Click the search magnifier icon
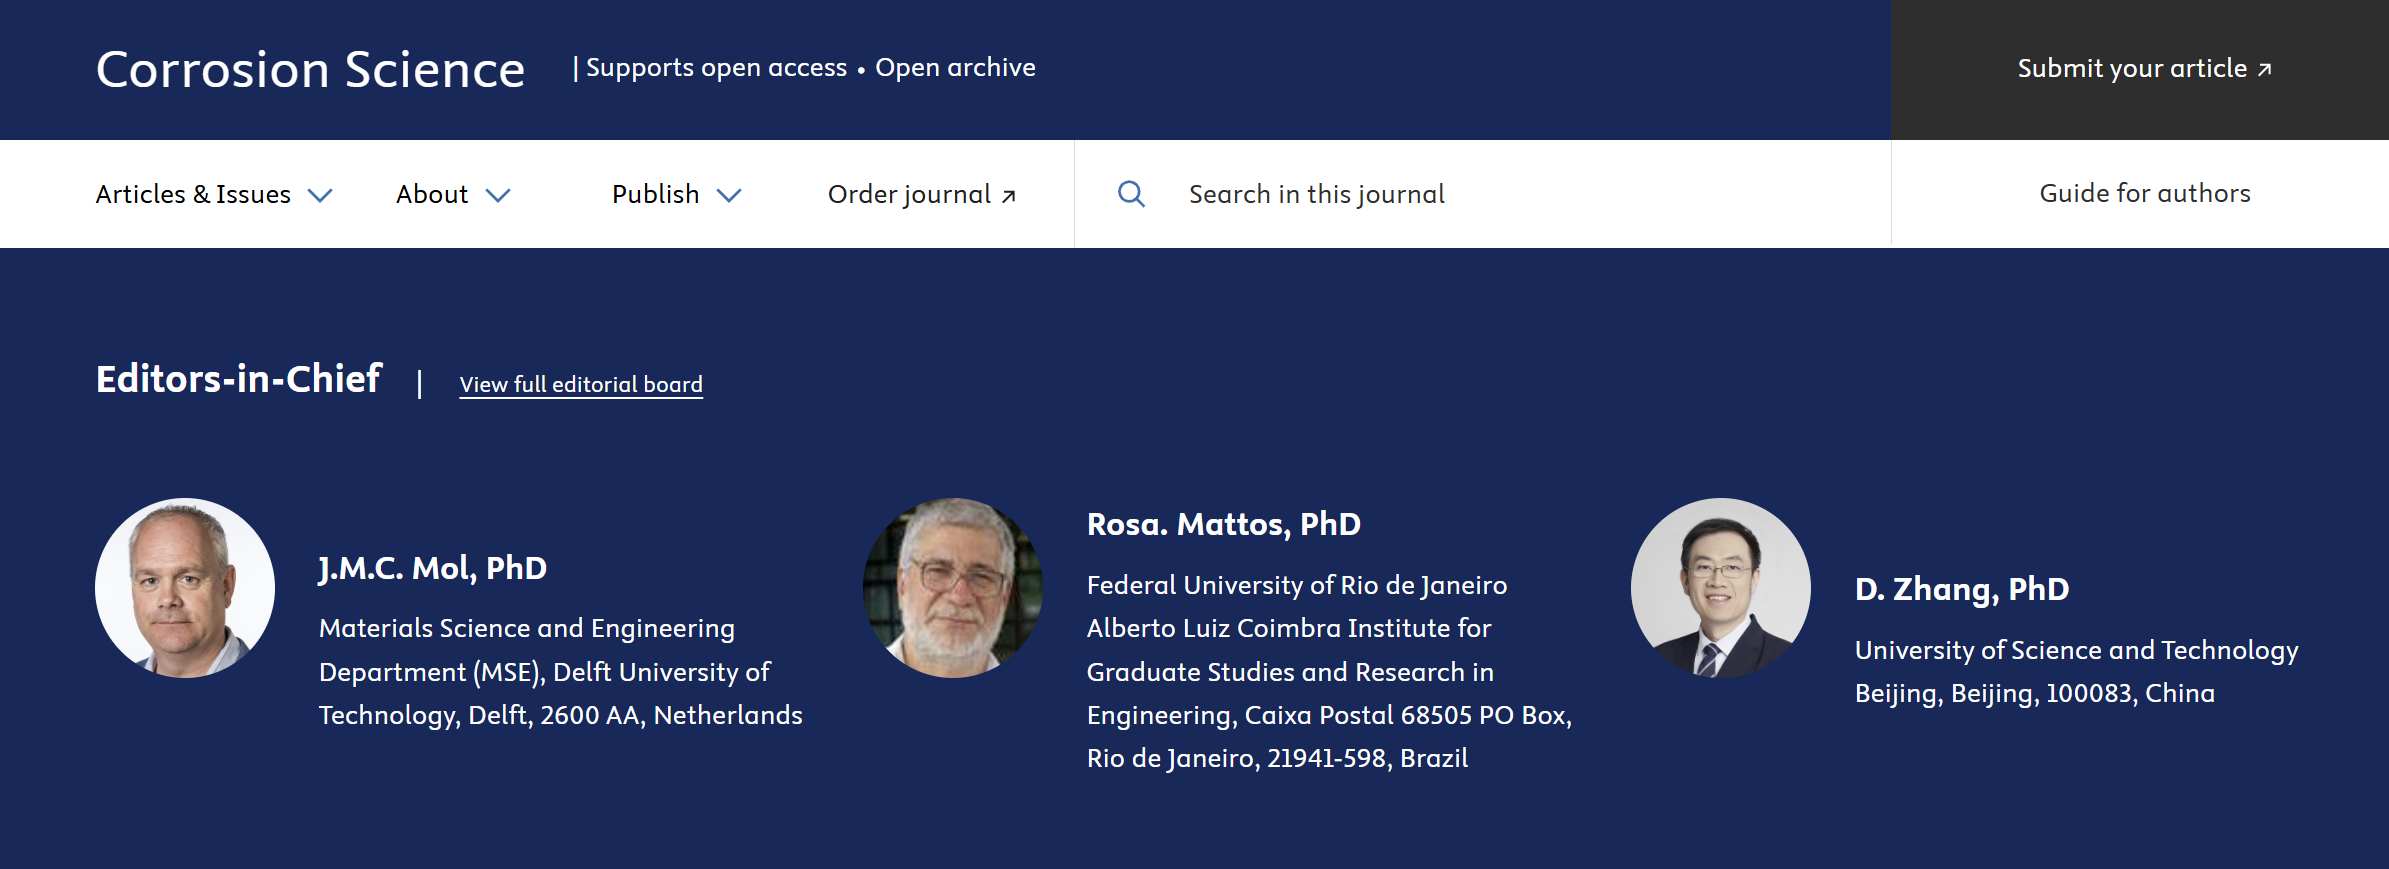The image size is (2389, 869). (1131, 194)
